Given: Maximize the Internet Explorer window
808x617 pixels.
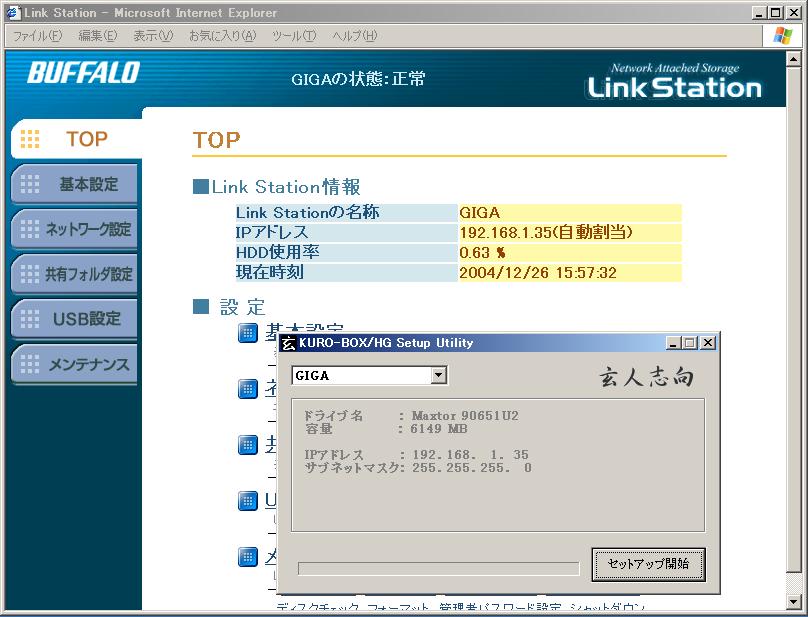Looking at the screenshot, I should (x=776, y=13).
